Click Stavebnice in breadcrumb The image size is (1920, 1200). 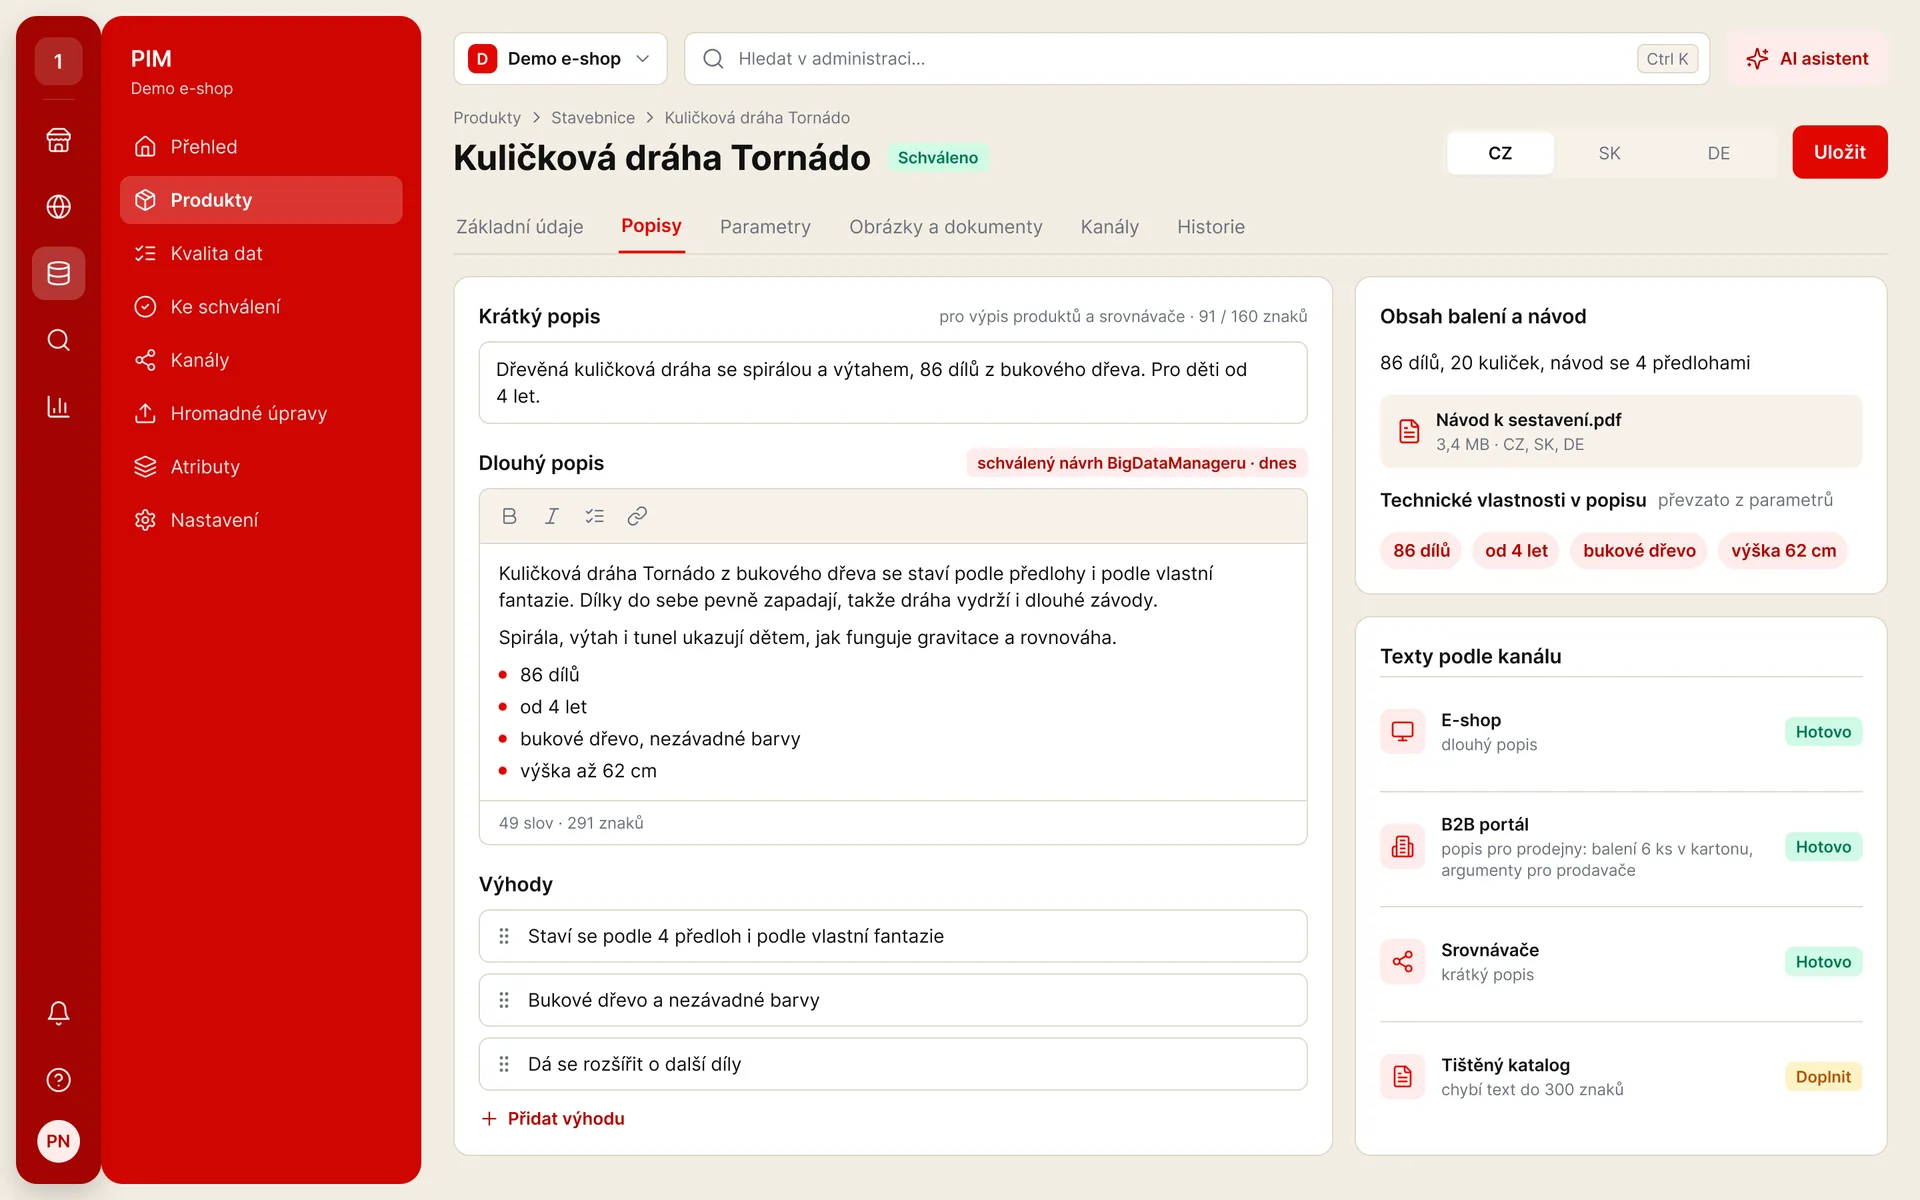(592, 118)
